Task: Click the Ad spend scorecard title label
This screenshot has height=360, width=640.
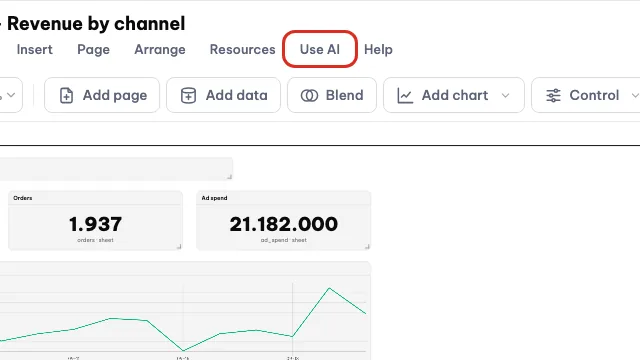Action: pyautogui.click(x=214, y=198)
